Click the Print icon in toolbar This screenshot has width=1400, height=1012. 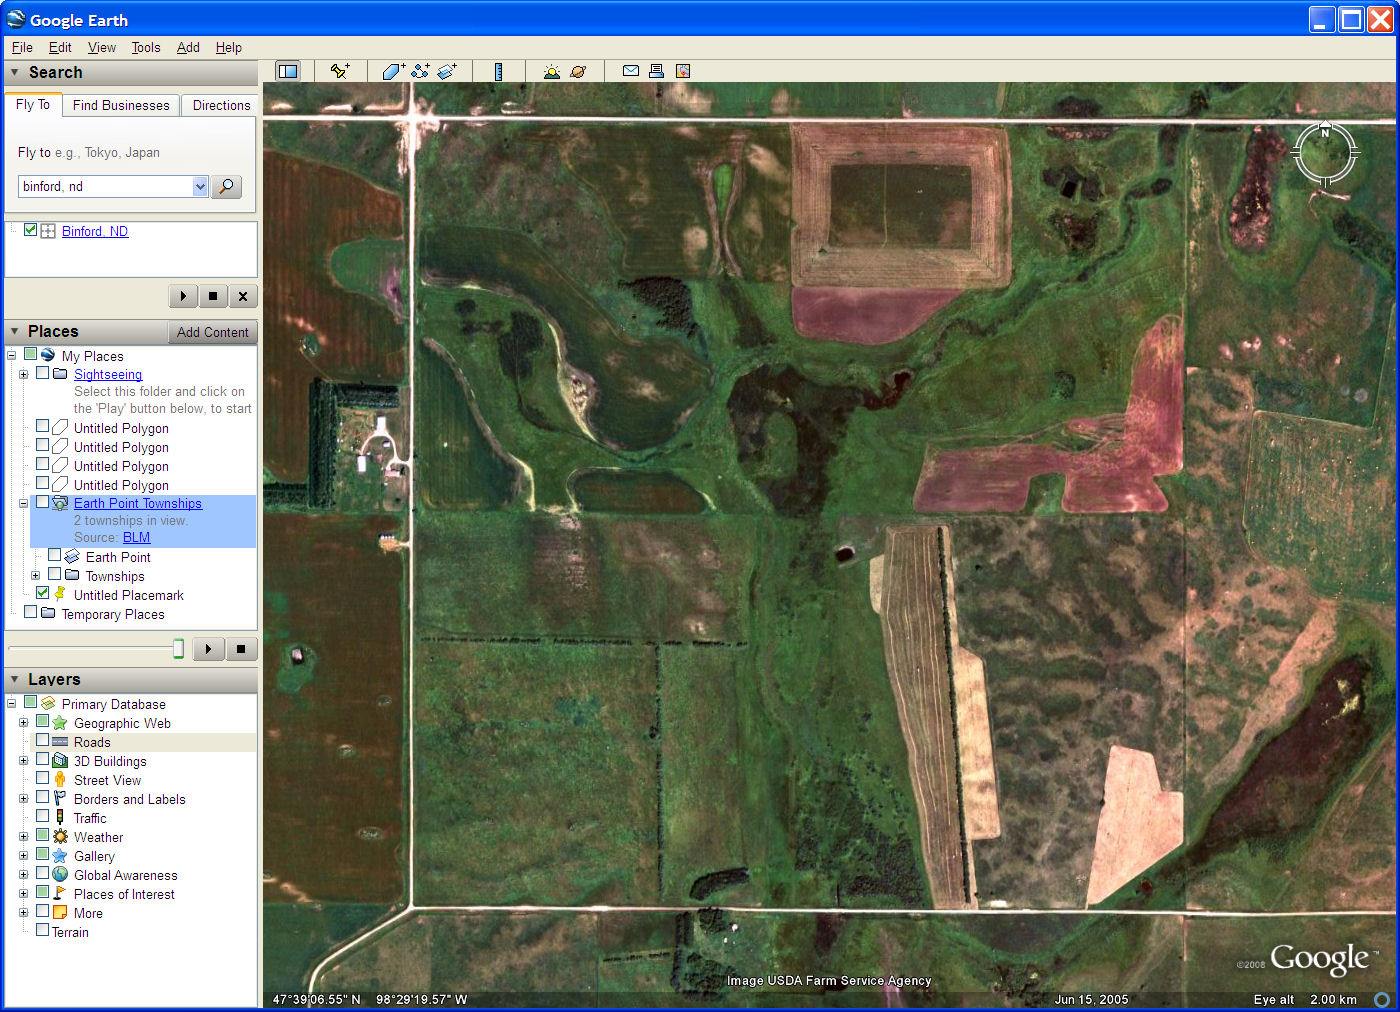point(656,71)
